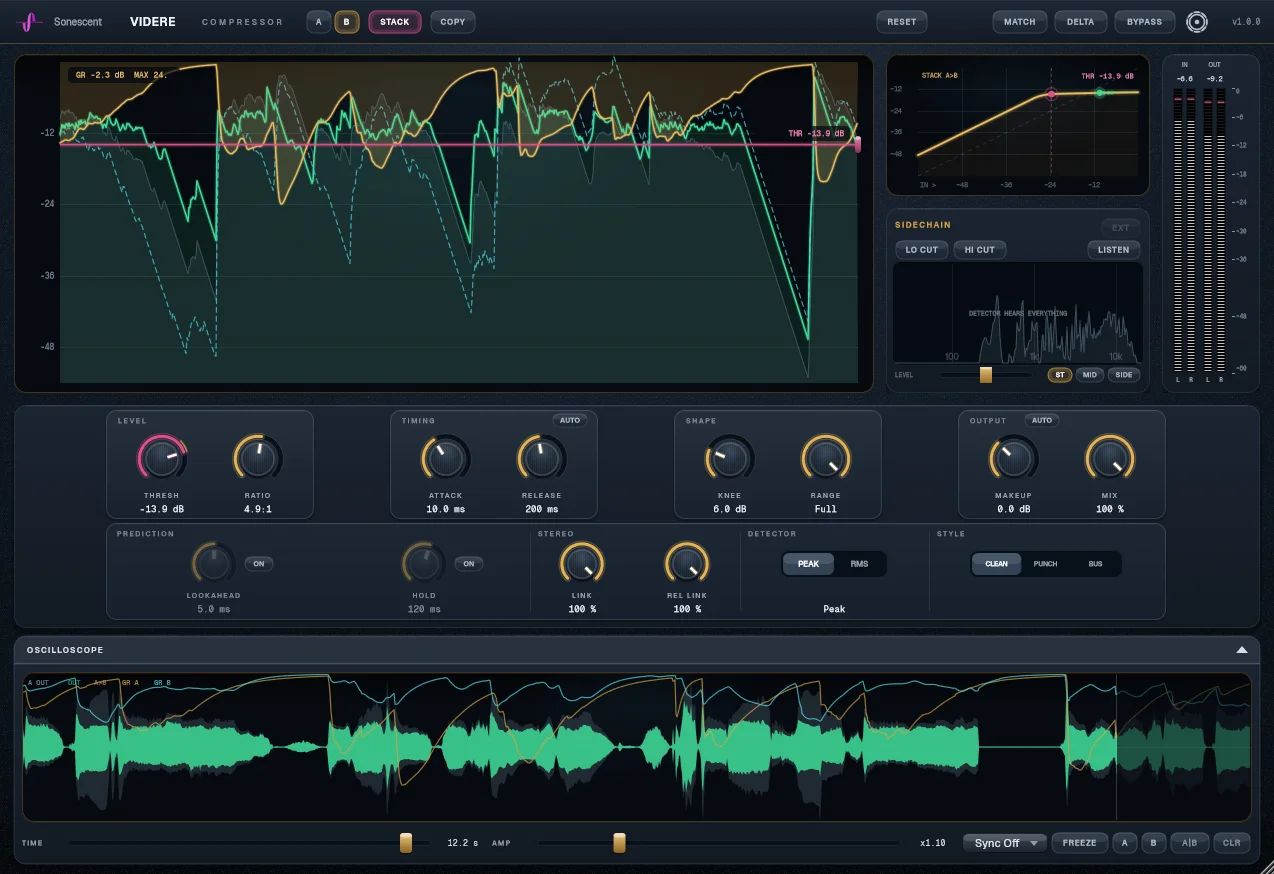Click the KNEE knob

point(729,459)
